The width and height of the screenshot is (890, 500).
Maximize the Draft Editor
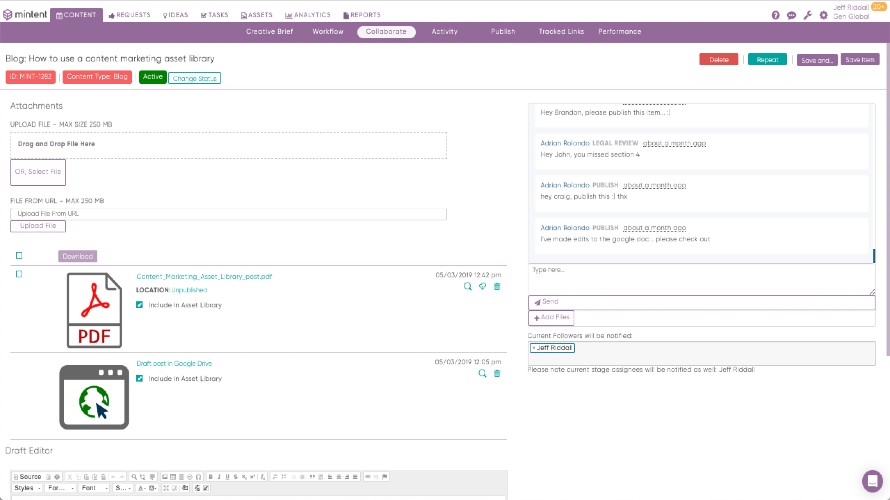[166, 488]
